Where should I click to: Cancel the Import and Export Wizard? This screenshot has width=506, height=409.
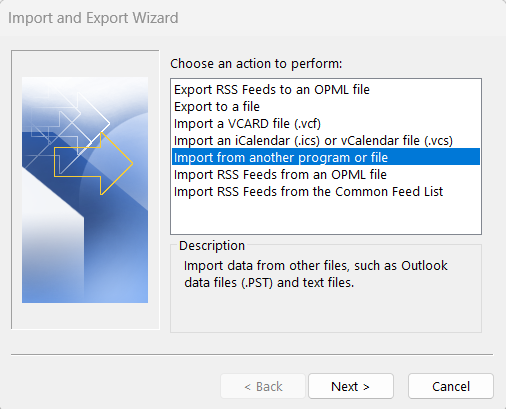(451, 386)
